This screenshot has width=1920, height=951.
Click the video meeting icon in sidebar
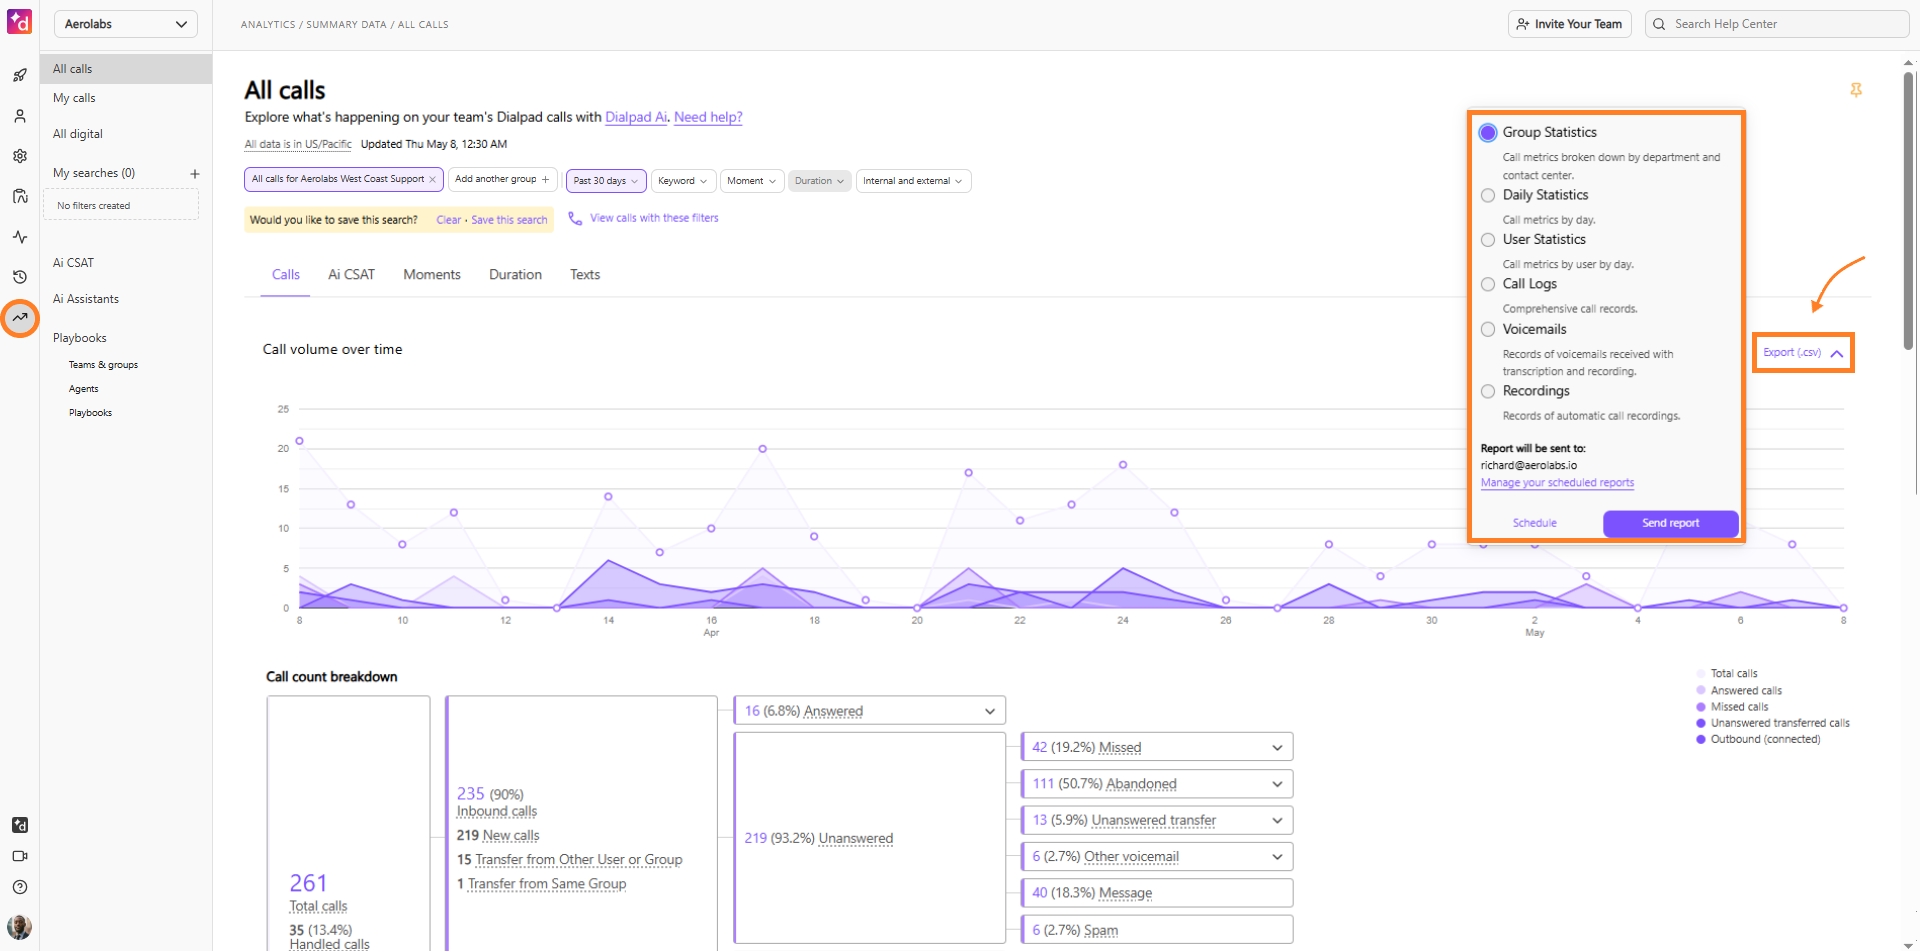click(20, 856)
